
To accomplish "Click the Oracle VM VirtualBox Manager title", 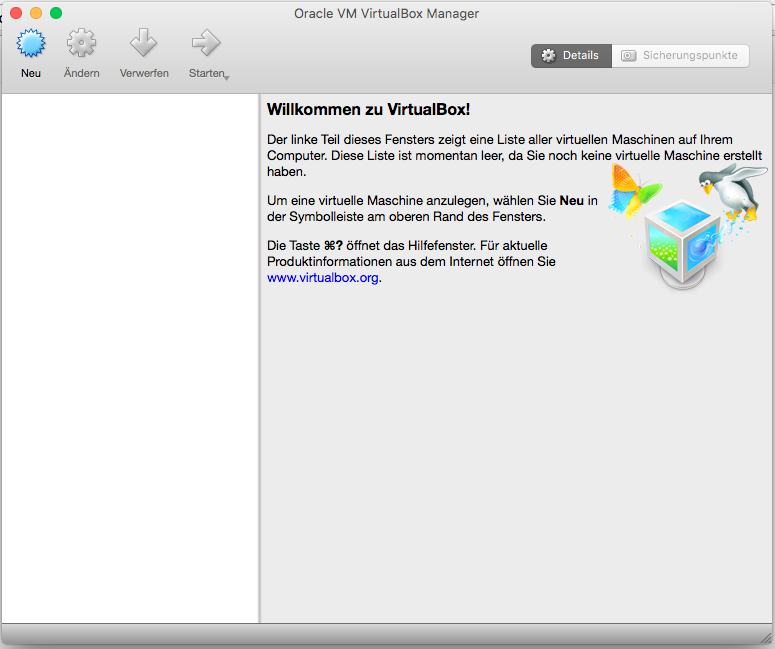I will click(x=387, y=13).
